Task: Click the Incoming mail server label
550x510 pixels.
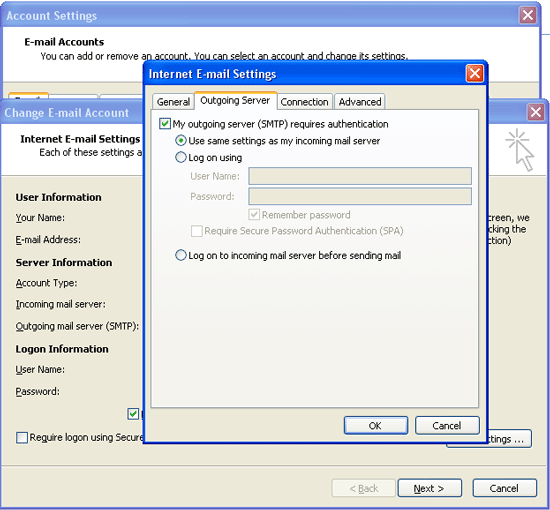Action: point(60,304)
